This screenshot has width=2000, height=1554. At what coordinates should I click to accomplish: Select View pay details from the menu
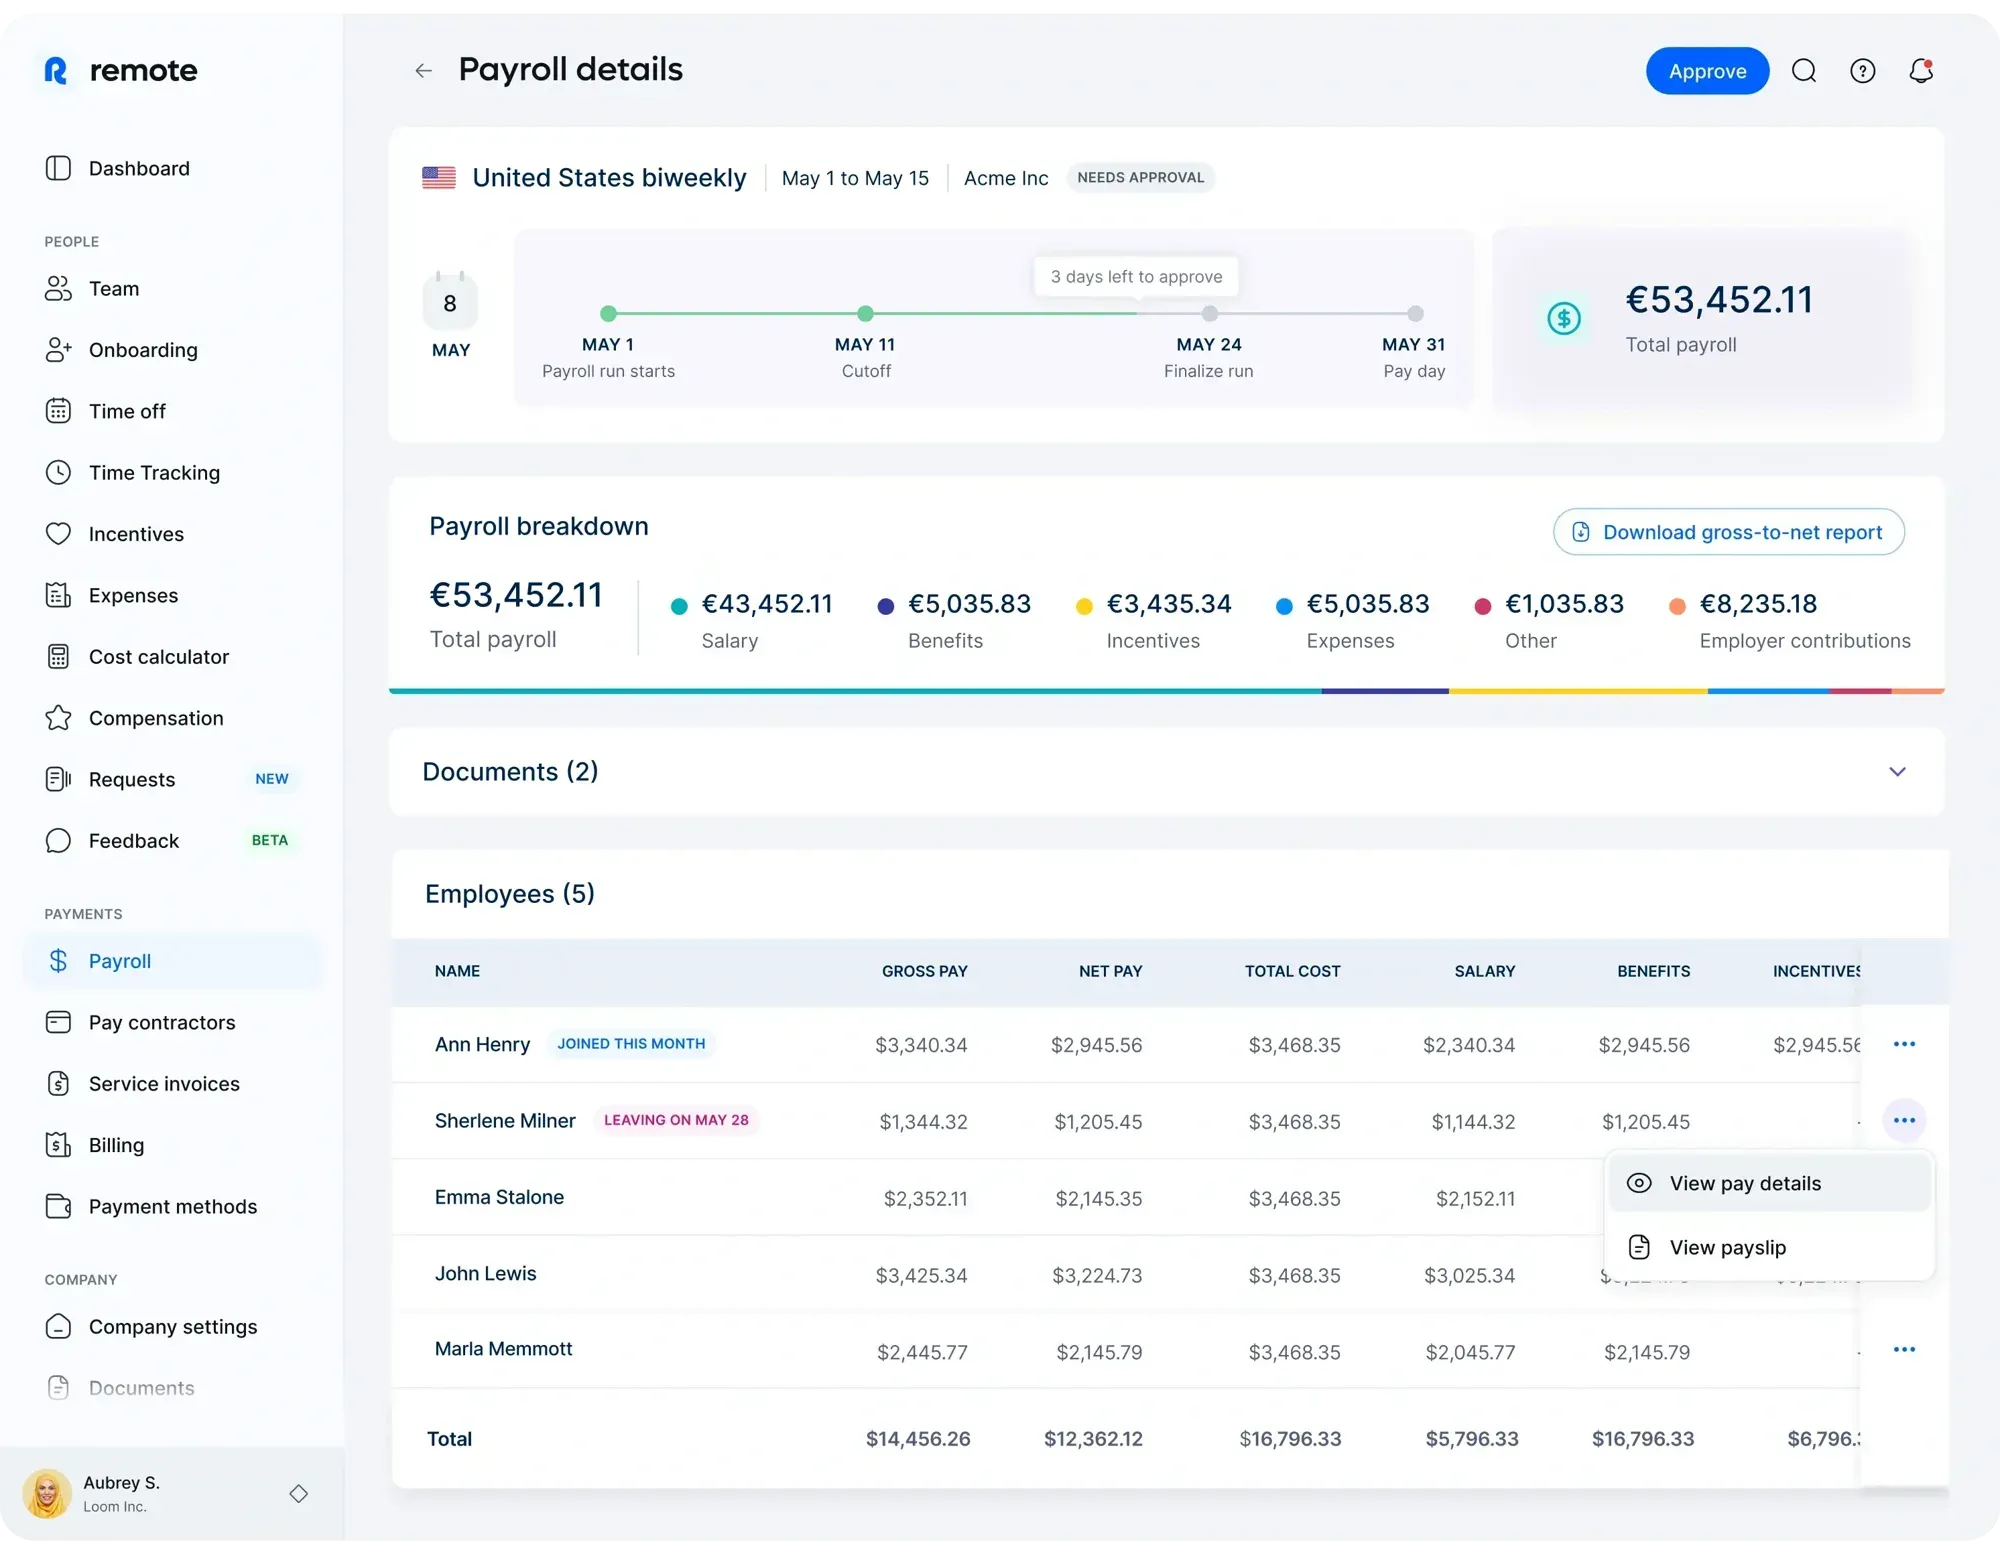coord(1745,1183)
